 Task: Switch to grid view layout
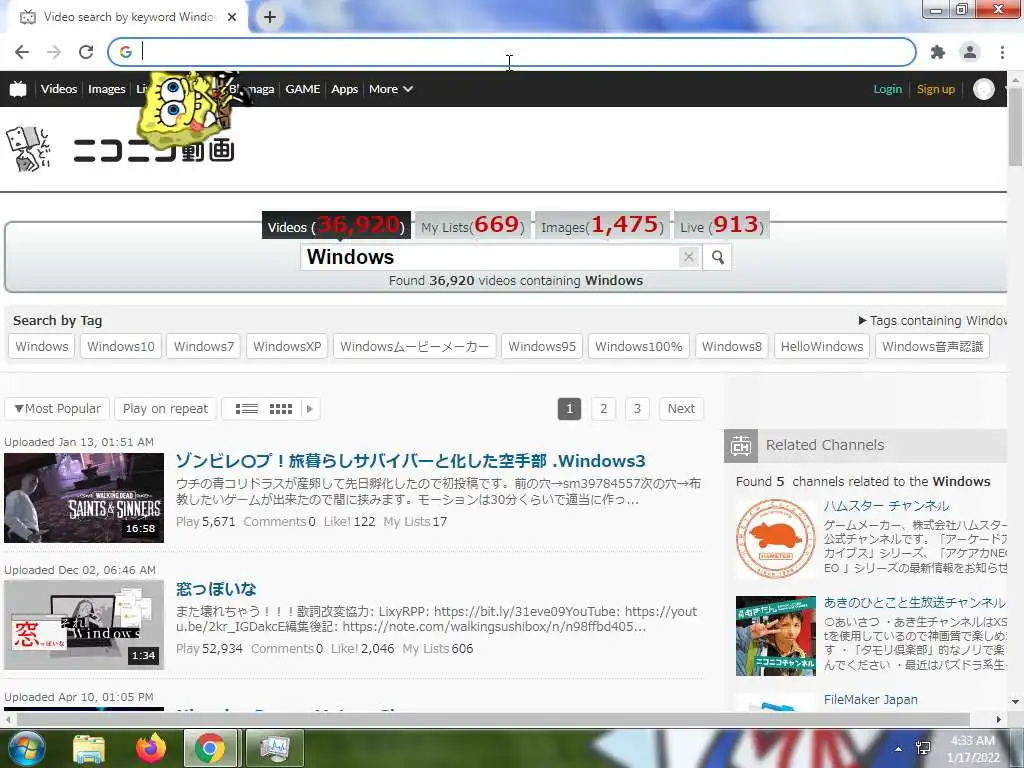coord(281,409)
